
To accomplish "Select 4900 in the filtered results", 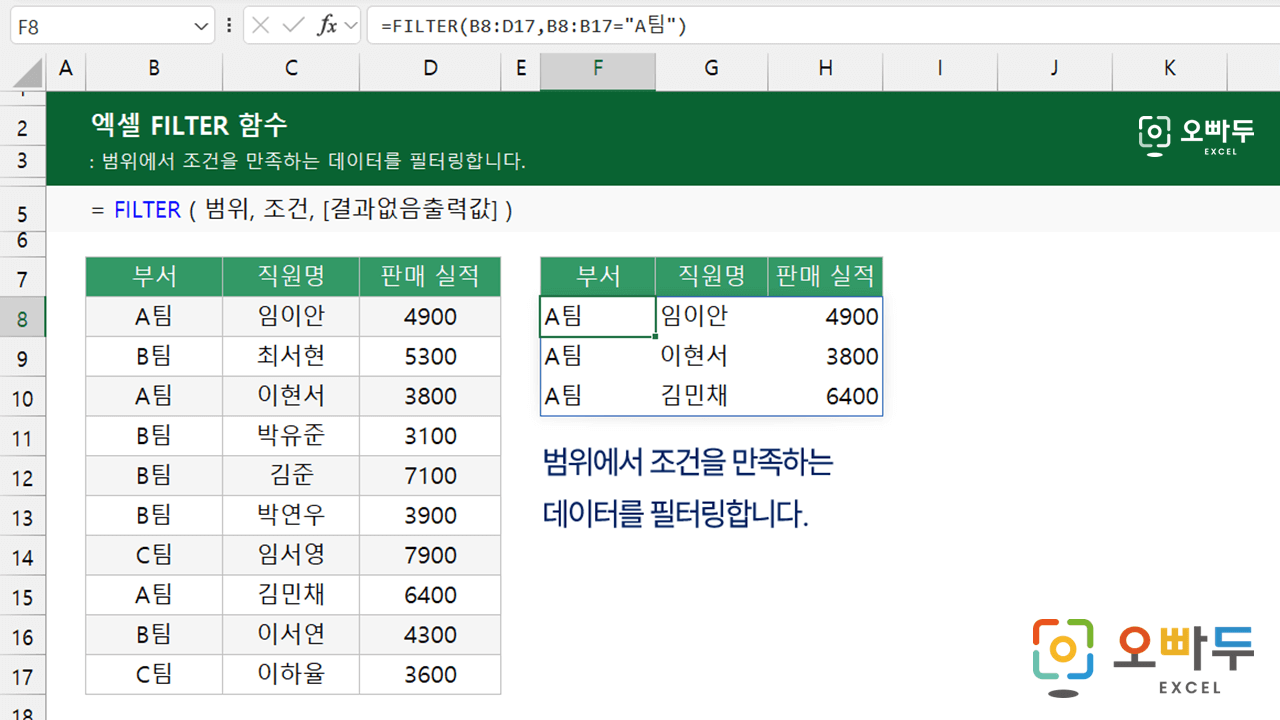I will pyautogui.click(x=825, y=317).
